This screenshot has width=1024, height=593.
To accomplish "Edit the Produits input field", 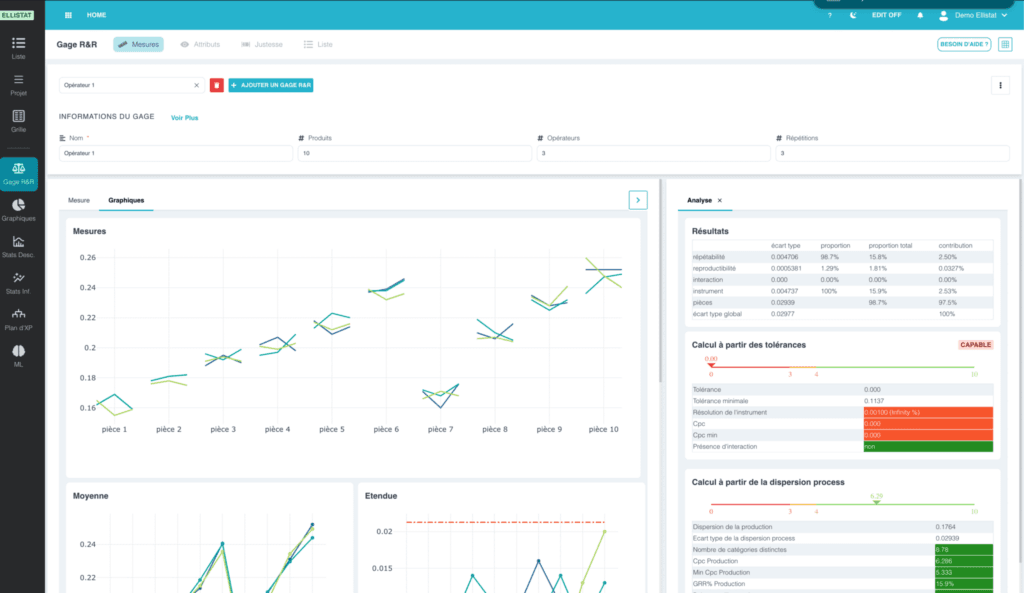I will [x=415, y=153].
